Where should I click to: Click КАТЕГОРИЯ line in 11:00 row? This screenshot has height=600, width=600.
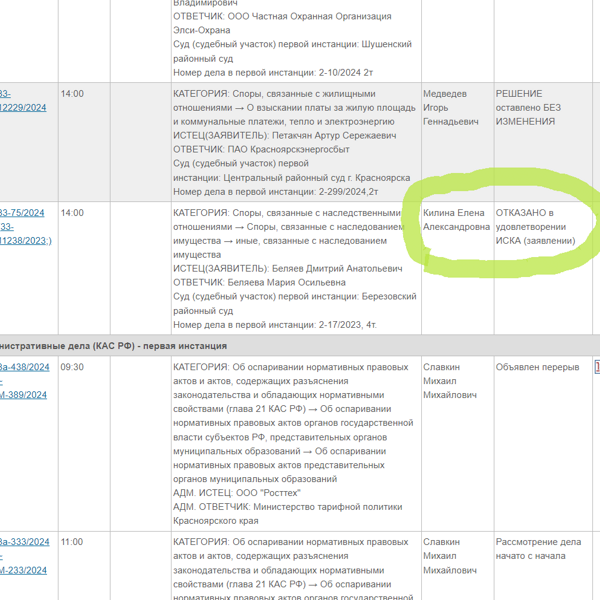click(291, 542)
